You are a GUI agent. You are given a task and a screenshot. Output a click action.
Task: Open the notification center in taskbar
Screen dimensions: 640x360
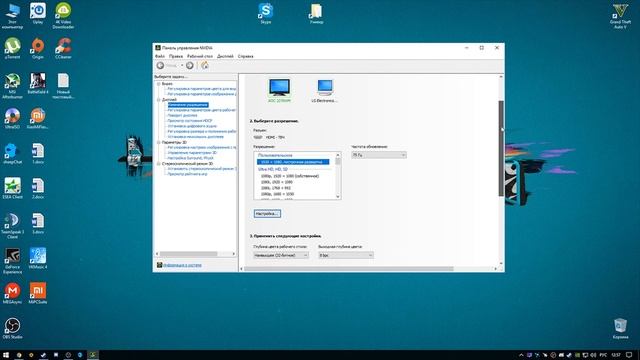pyautogui.click(x=629, y=355)
